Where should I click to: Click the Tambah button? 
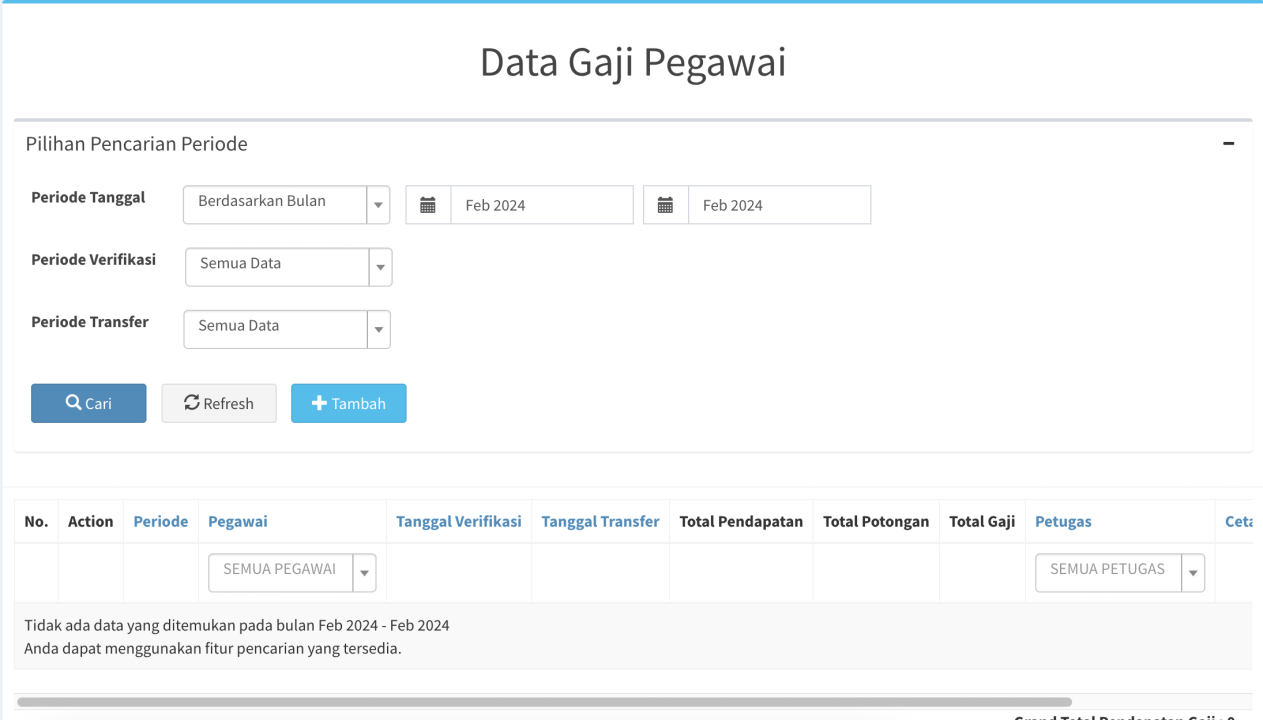point(349,403)
